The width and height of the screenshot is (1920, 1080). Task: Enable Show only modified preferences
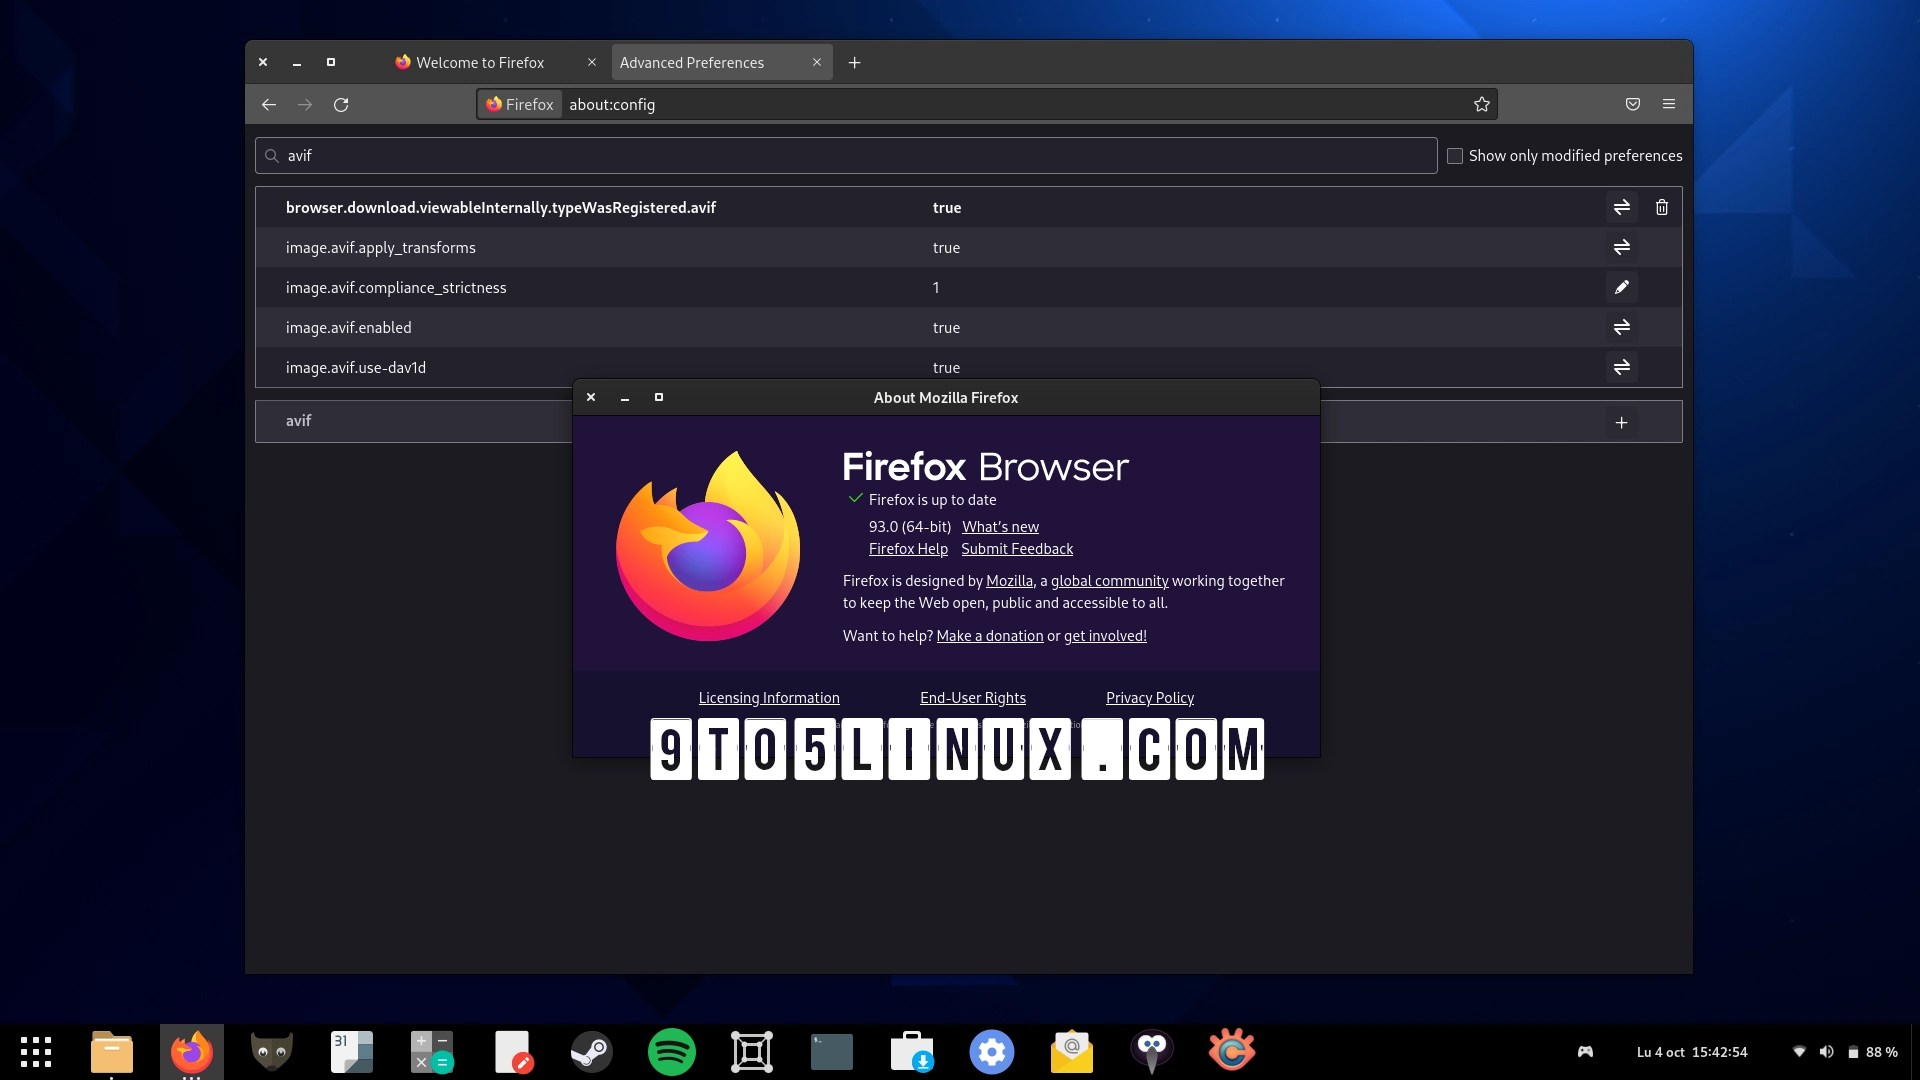click(x=1455, y=156)
